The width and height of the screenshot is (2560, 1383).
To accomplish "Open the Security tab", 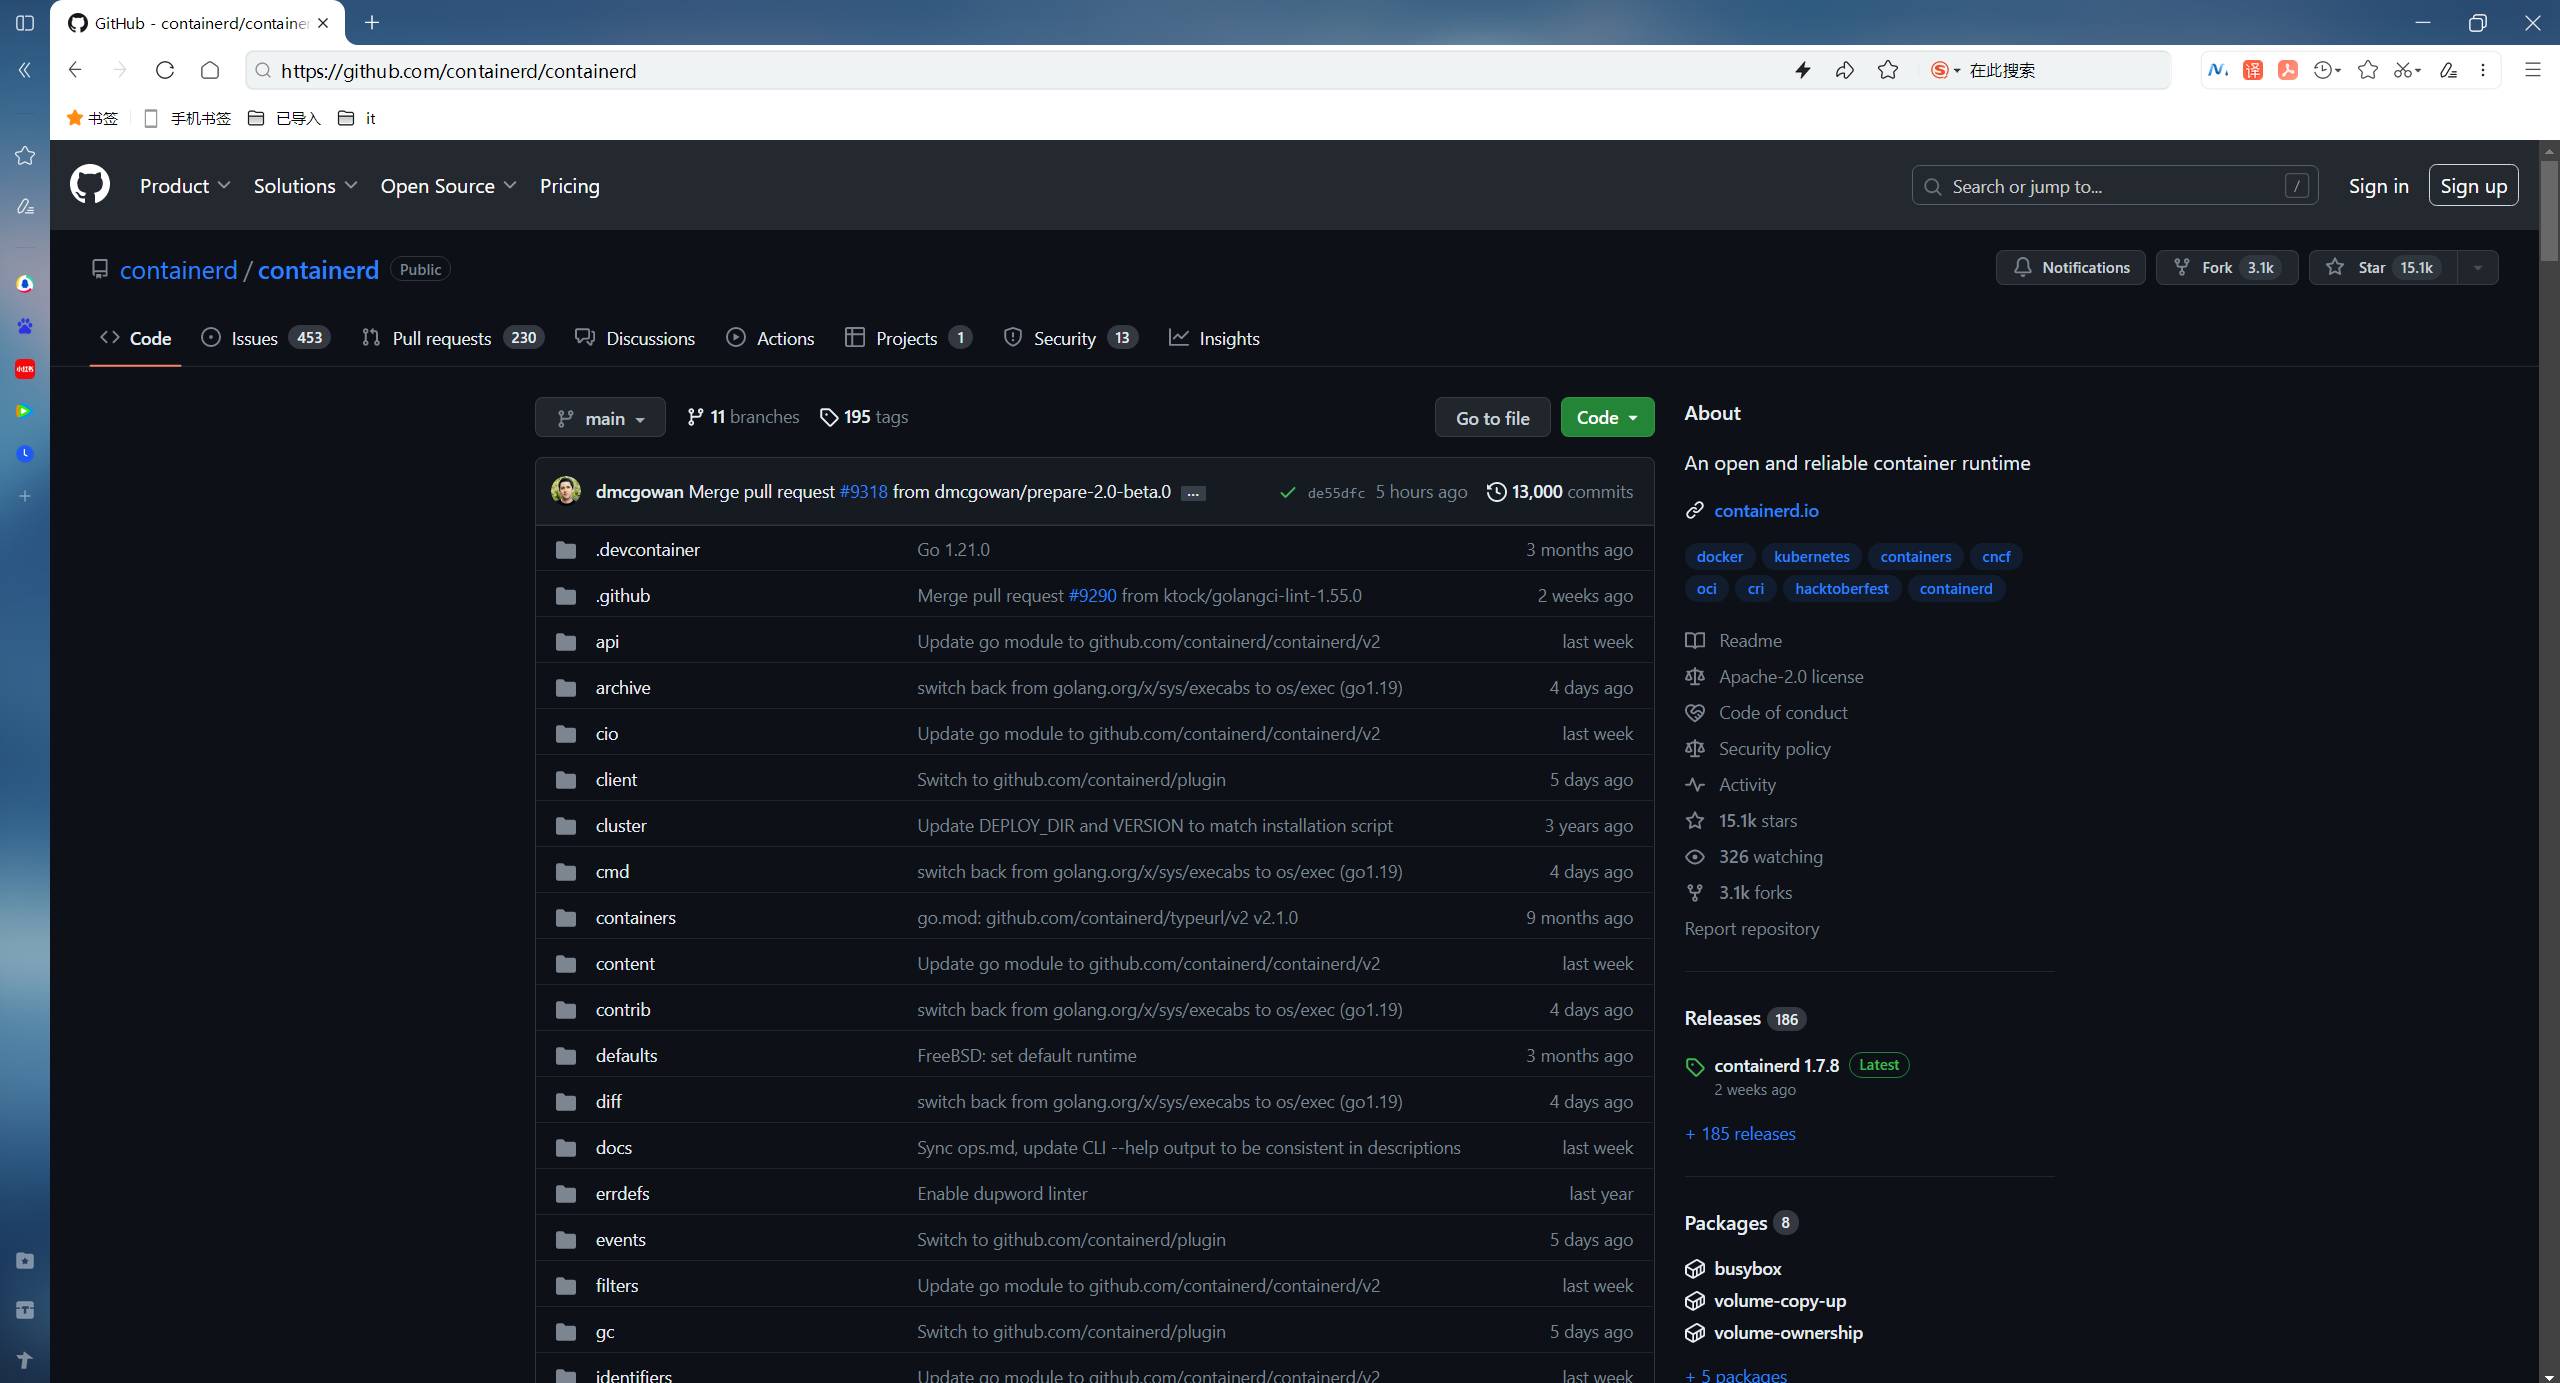I will tap(1070, 338).
